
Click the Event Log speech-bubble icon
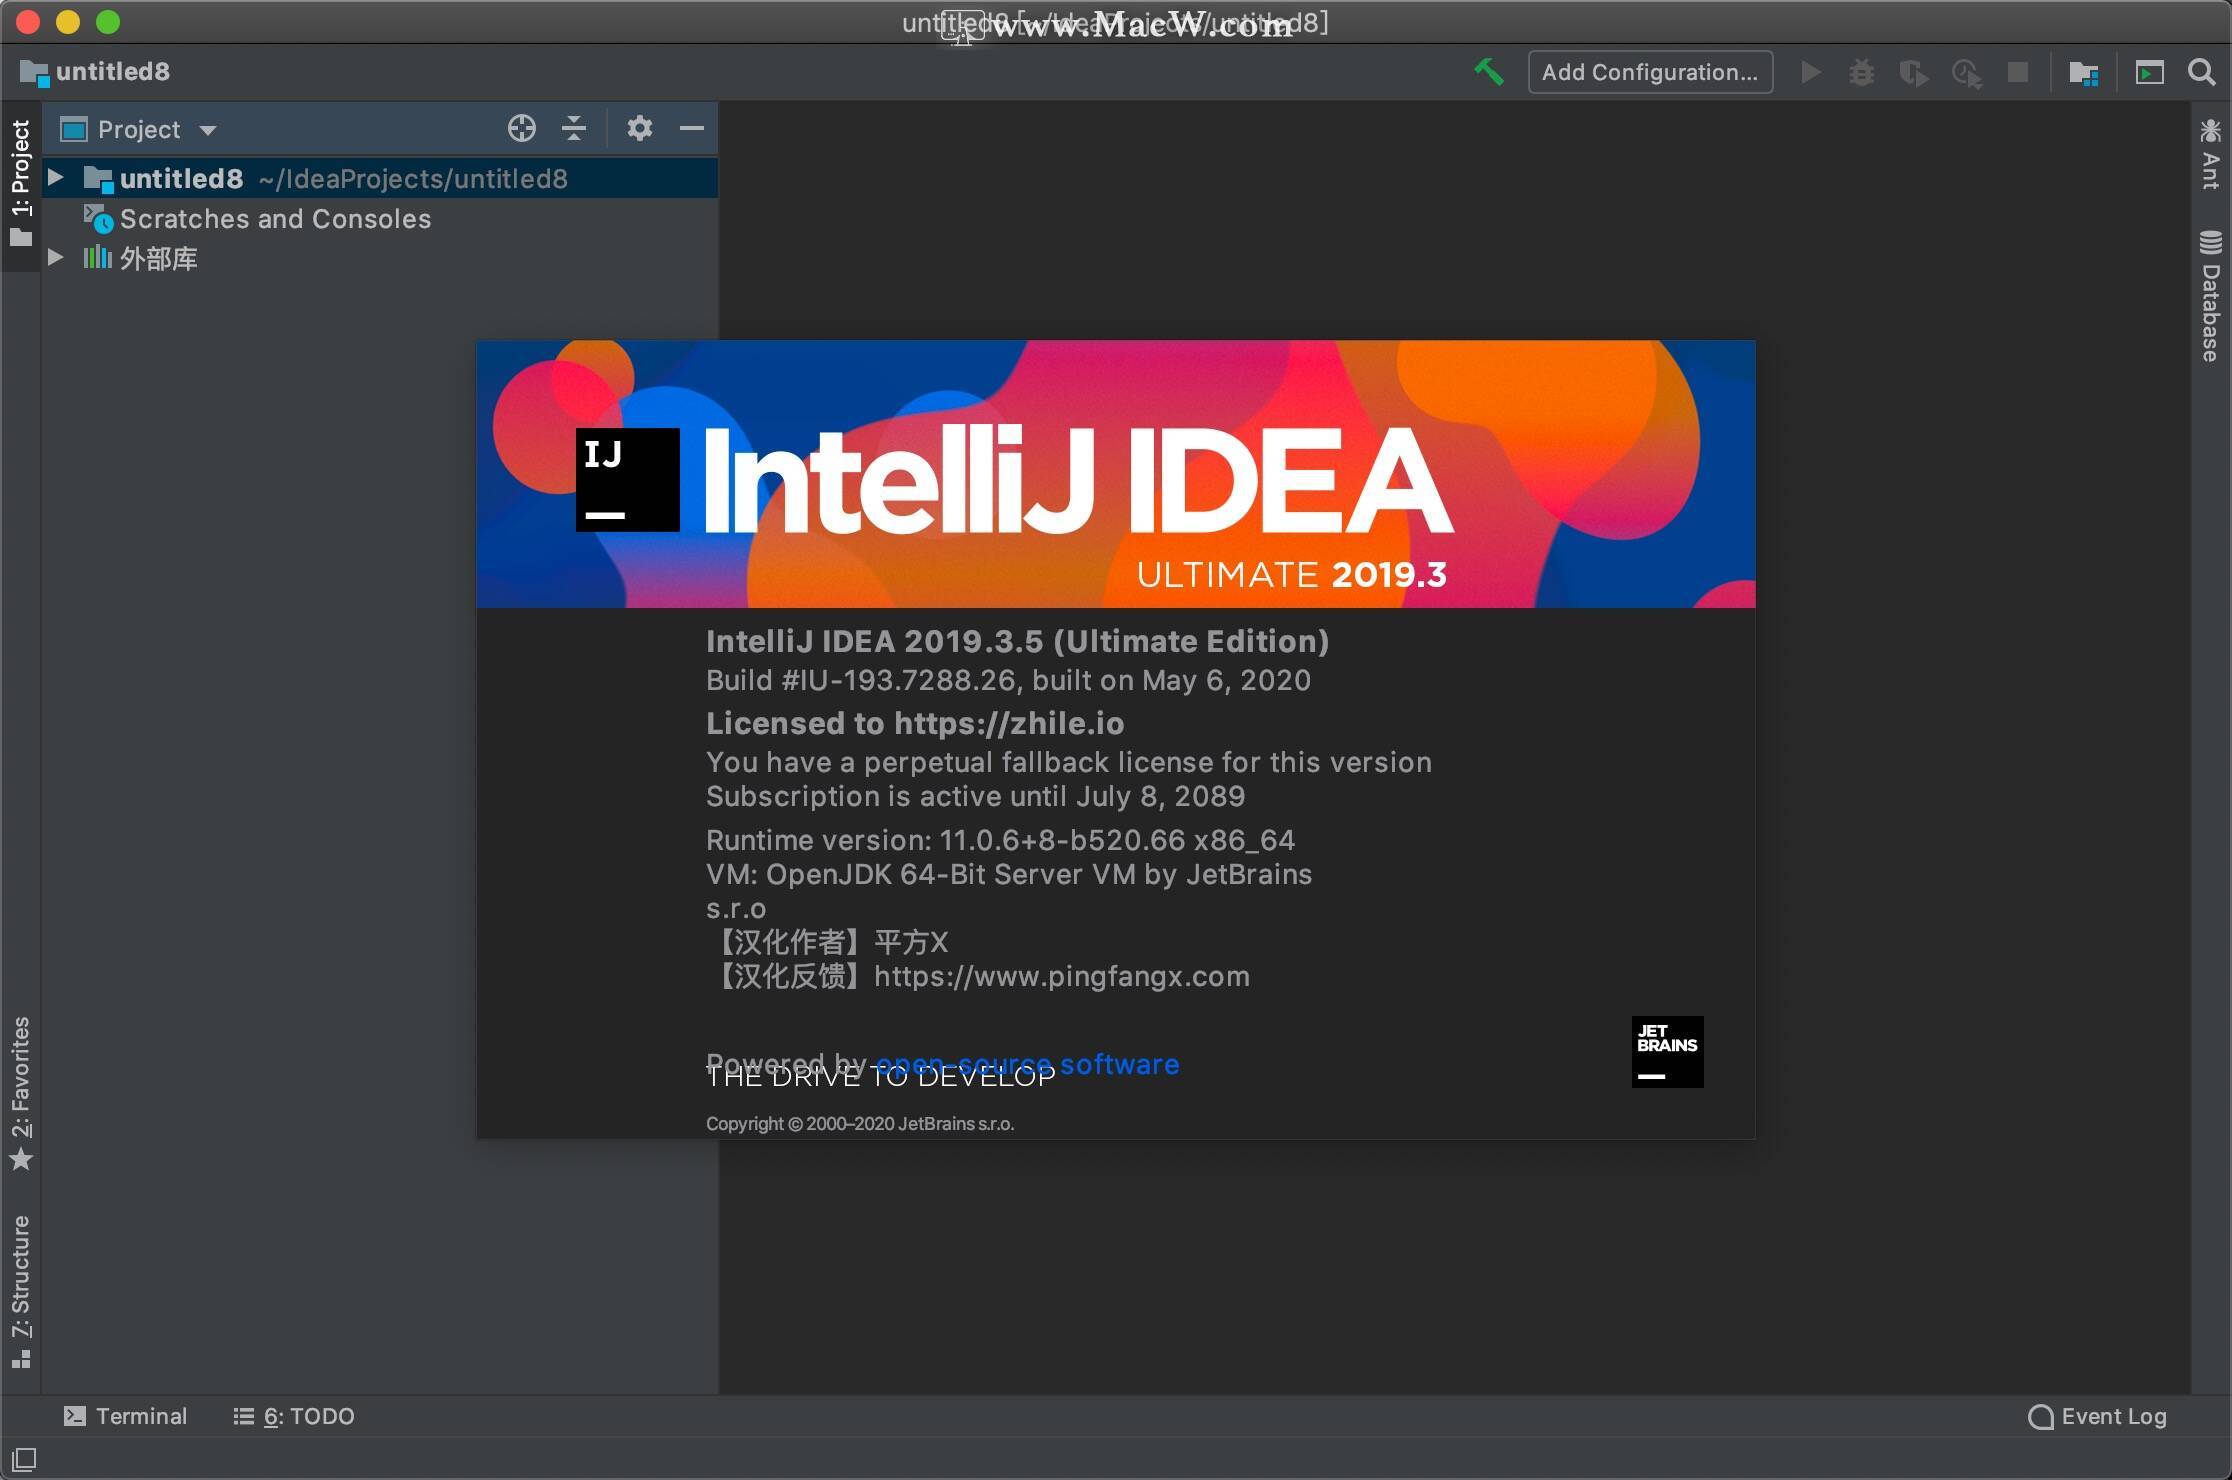click(2040, 1417)
